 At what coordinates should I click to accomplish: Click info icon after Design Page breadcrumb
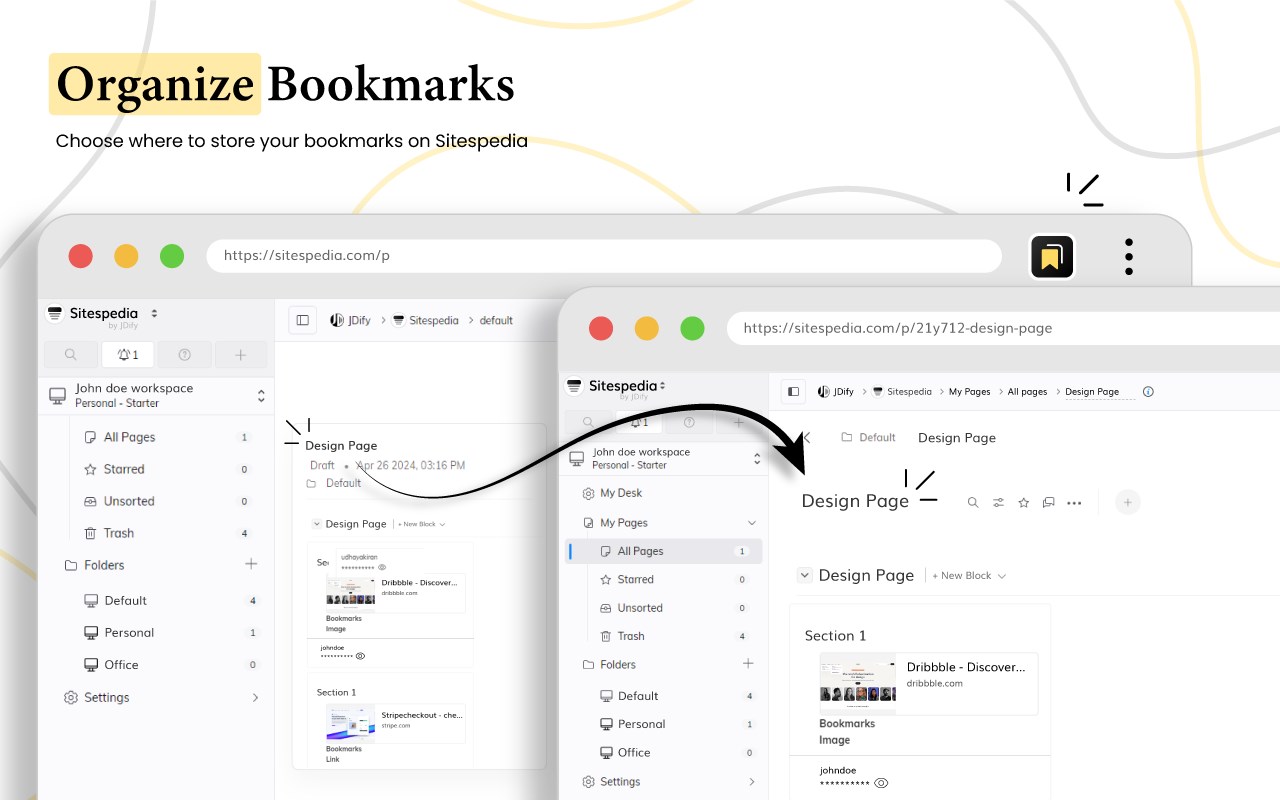tap(1148, 392)
